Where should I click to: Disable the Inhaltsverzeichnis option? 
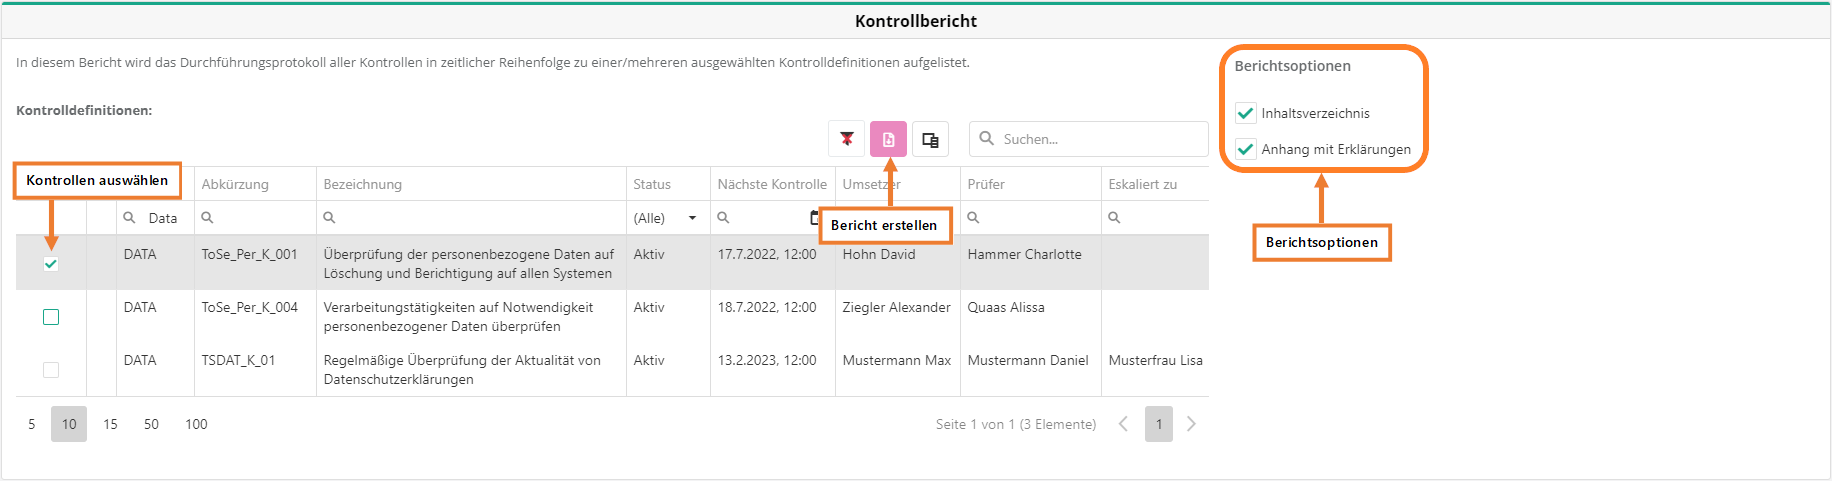(1245, 113)
